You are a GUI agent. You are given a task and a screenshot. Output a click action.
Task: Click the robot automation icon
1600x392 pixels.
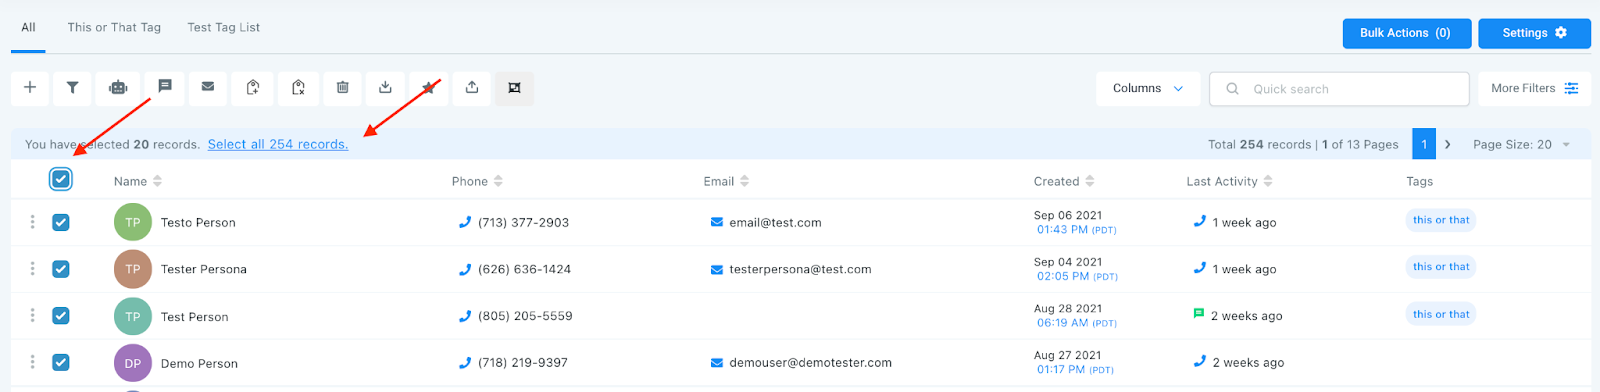(x=118, y=88)
